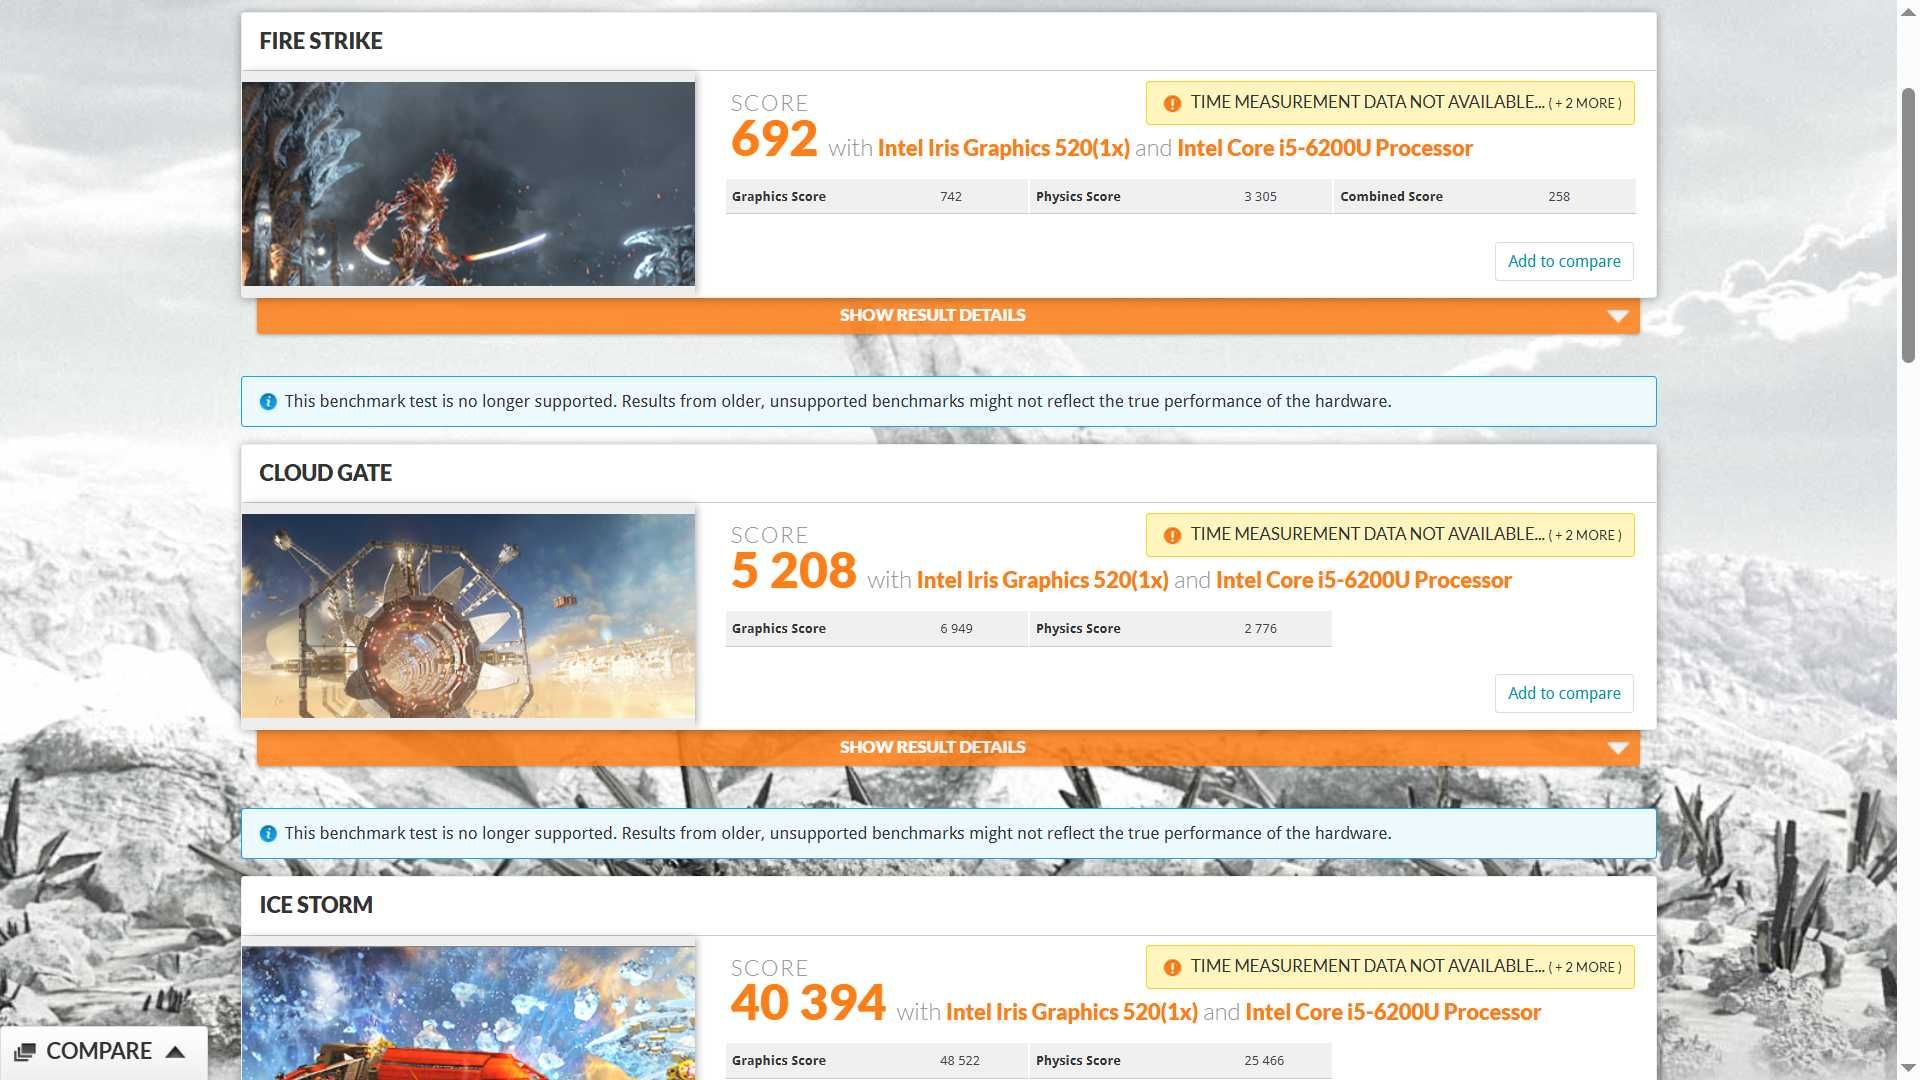Click the info icon above Cloud Gate
Screen dimensions: 1920x1080
[268, 401]
